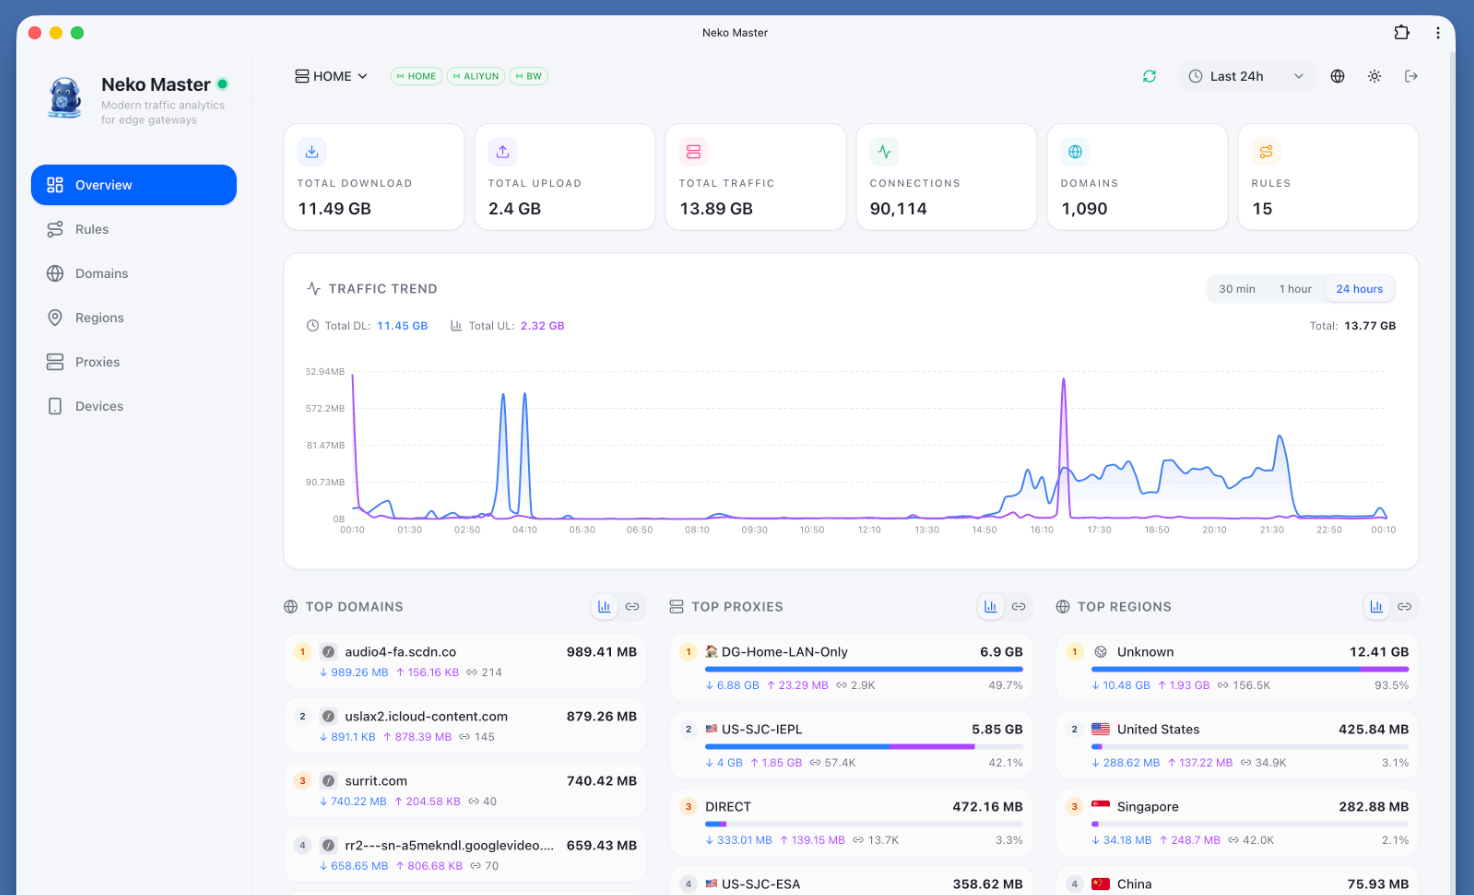Image resolution: width=1474 pixels, height=895 pixels.
Task: Click the Total Download card icon
Action: [x=312, y=152]
